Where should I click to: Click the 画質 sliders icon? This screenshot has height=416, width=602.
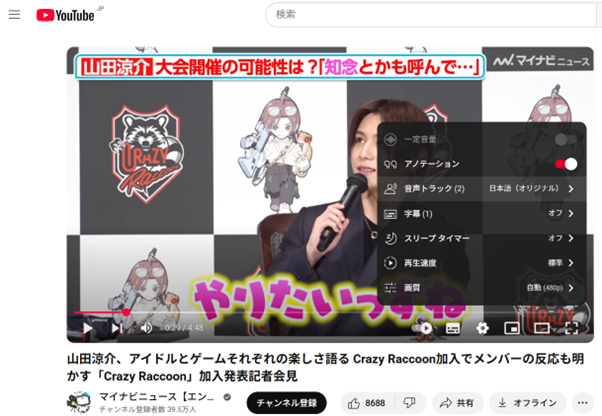coord(390,287)
